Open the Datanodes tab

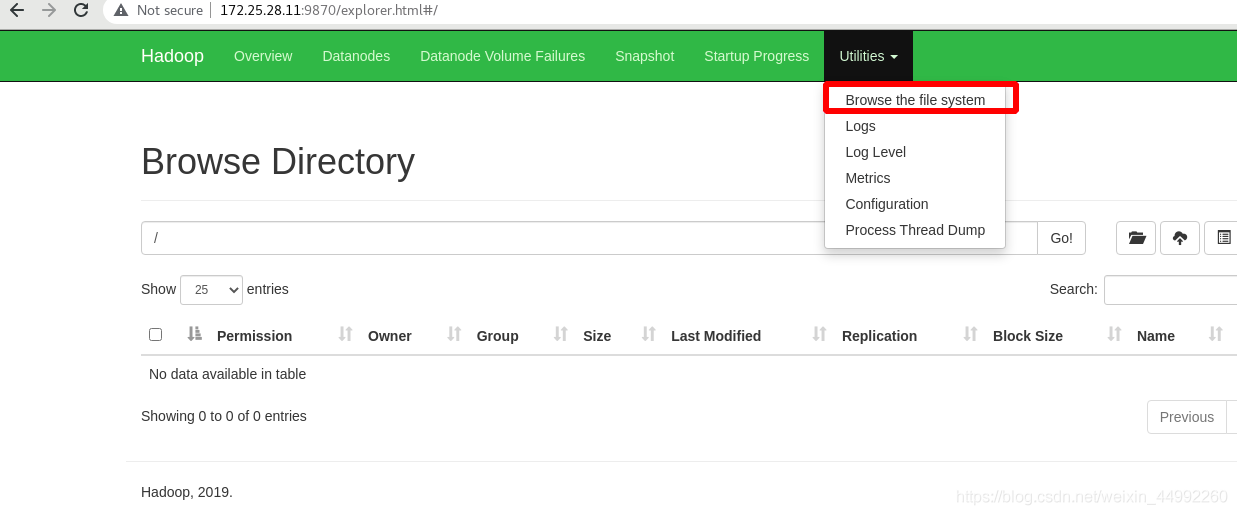point(356,56)
